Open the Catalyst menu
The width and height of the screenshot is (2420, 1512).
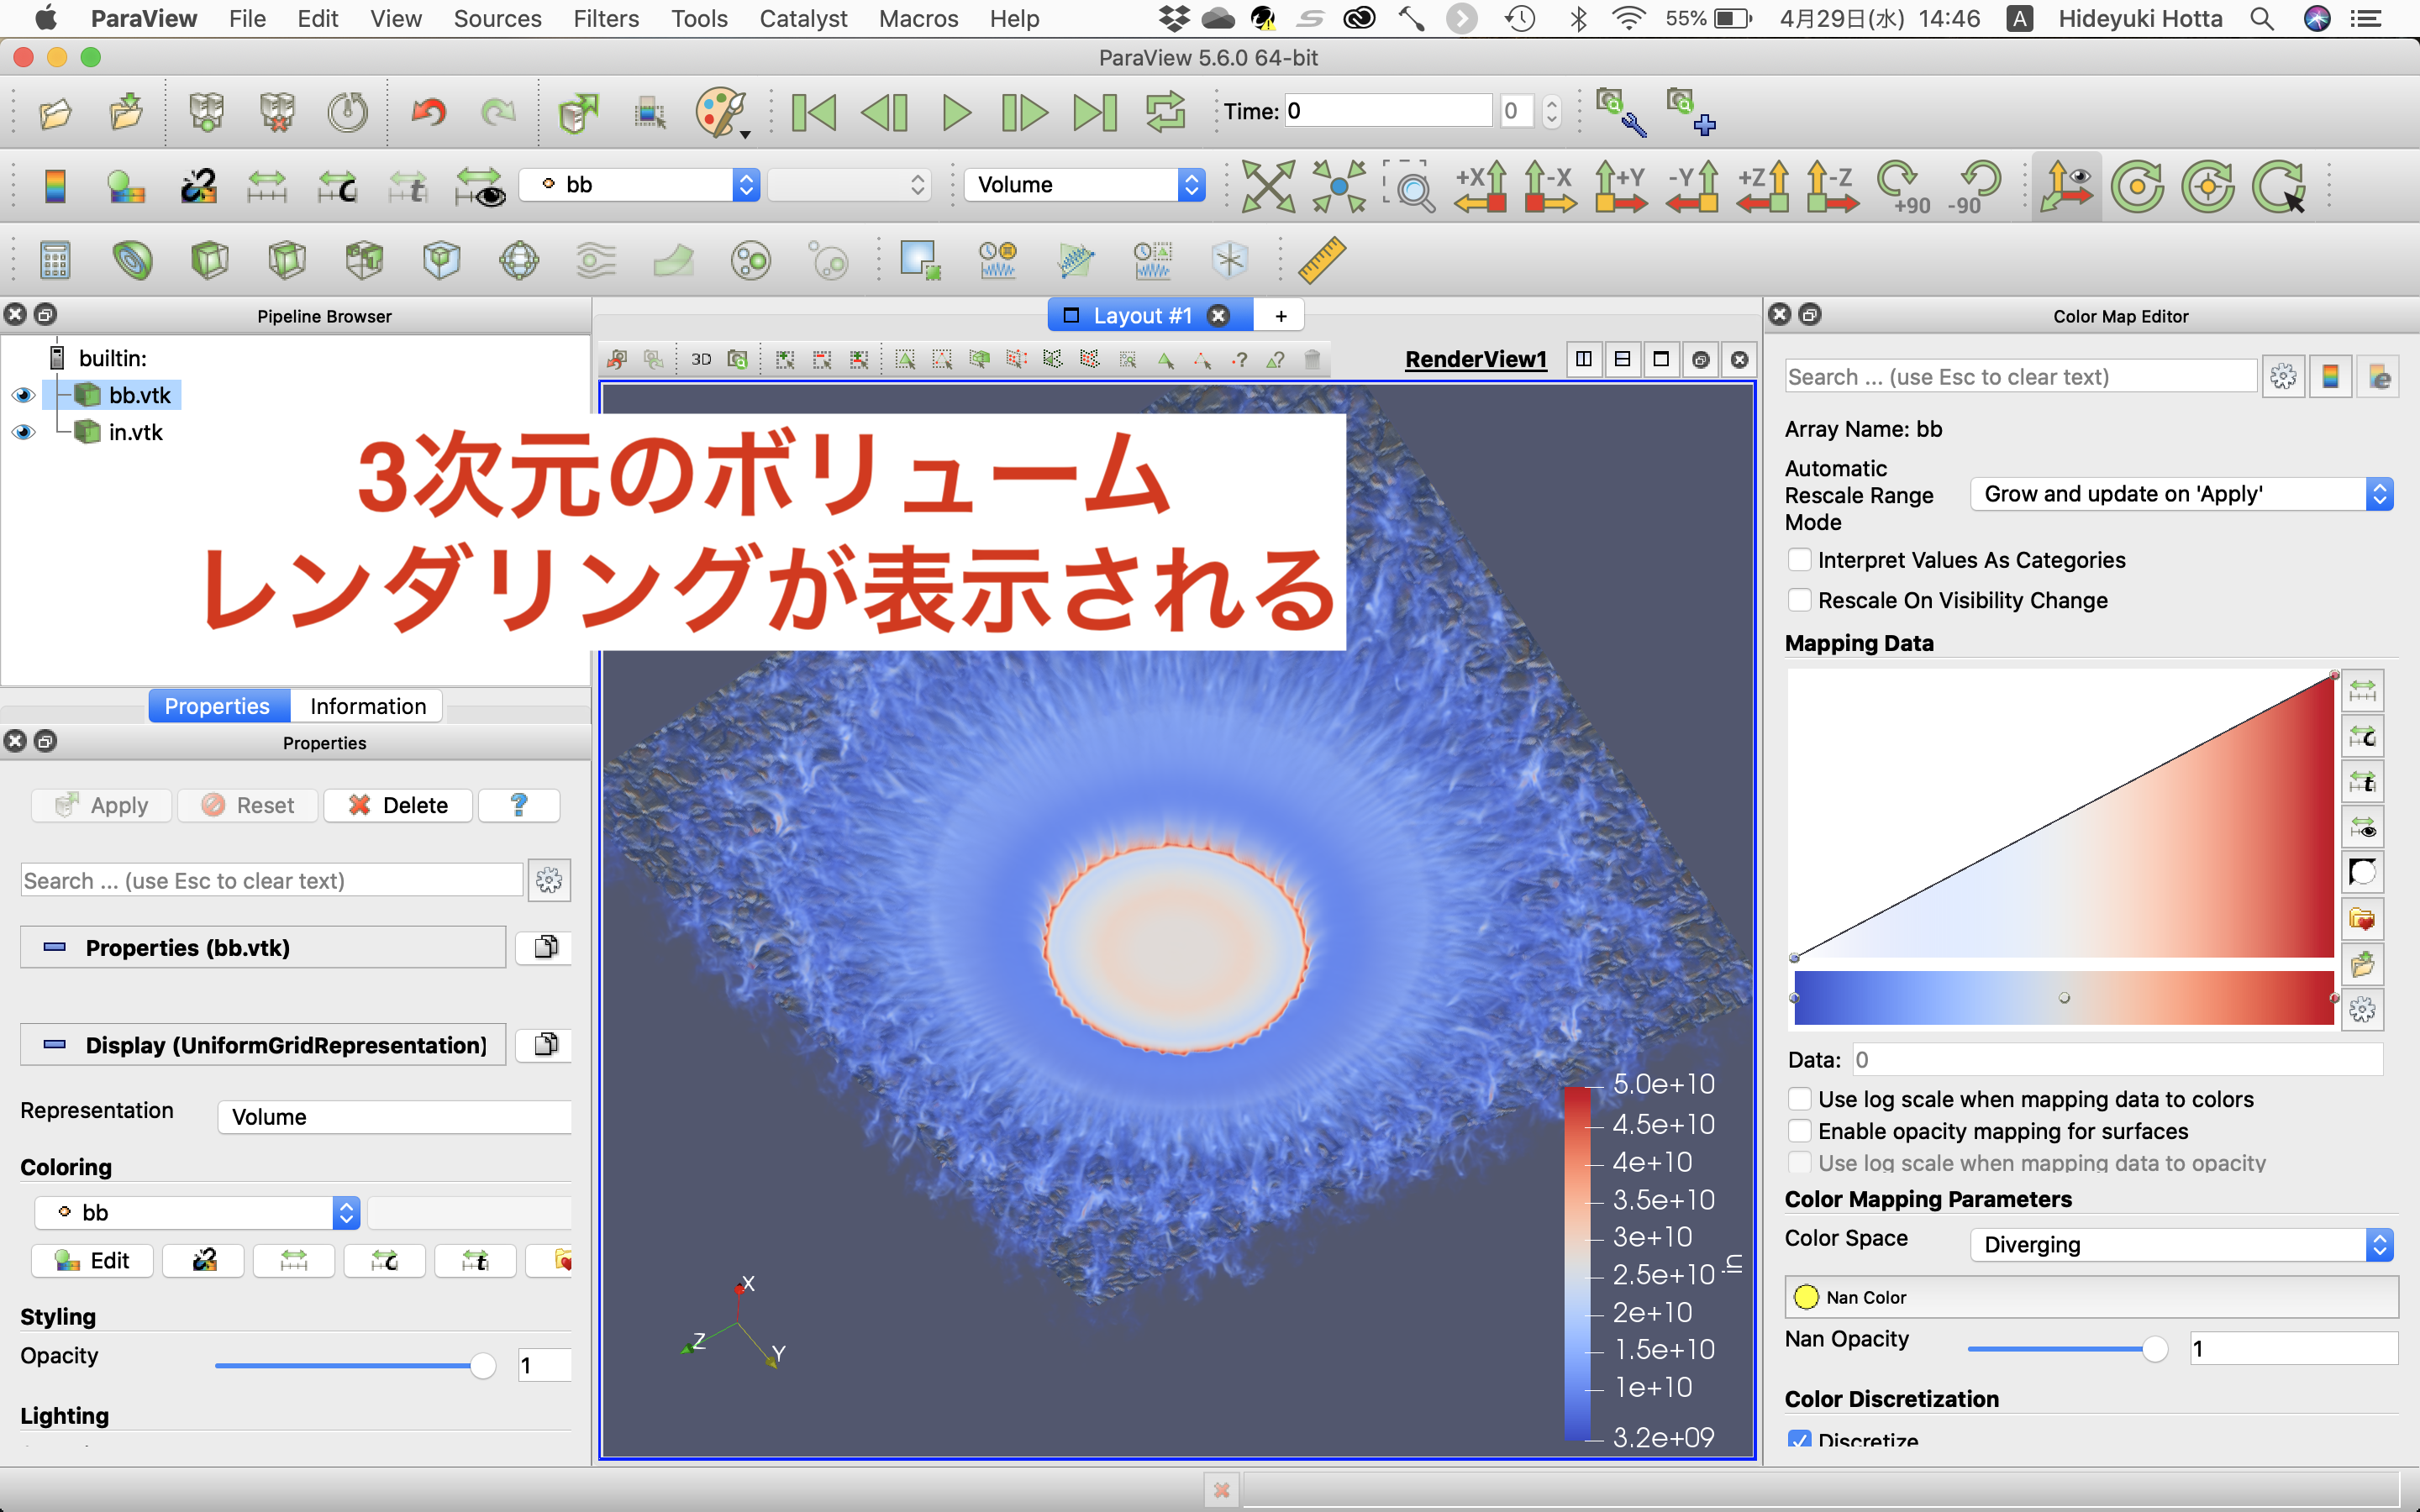[x=803, y=18]
